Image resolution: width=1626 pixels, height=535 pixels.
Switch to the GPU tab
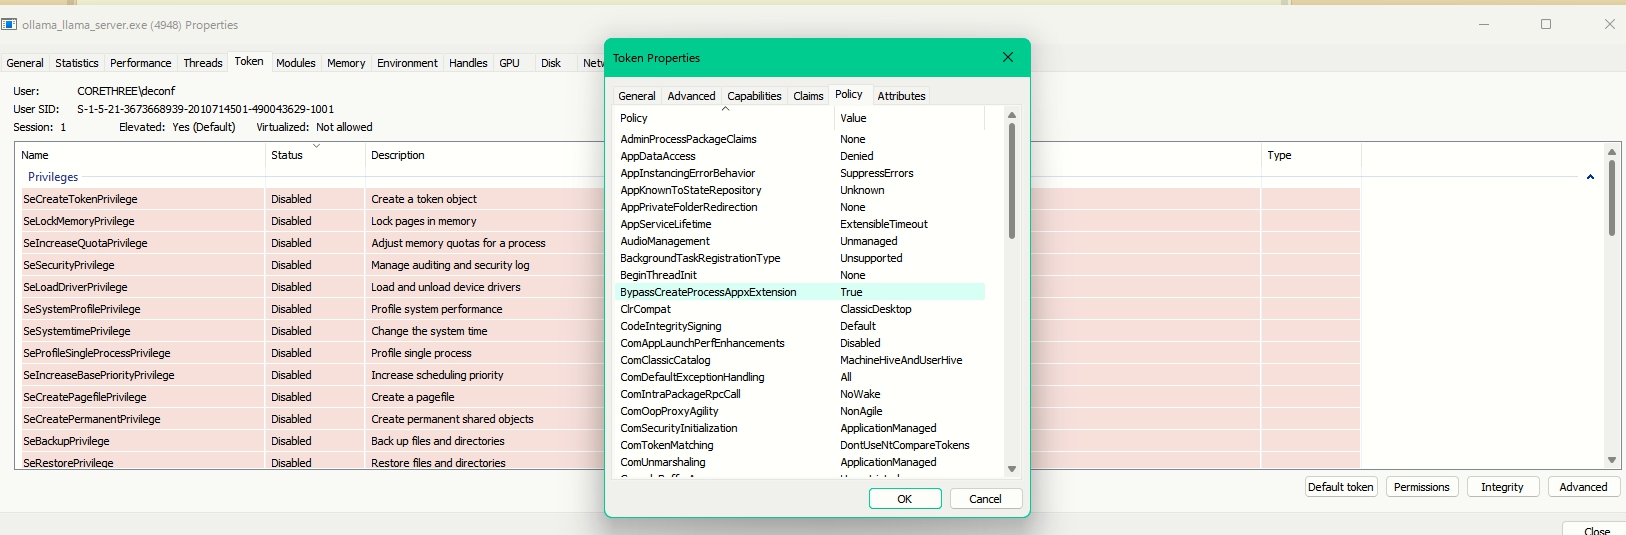509,63
